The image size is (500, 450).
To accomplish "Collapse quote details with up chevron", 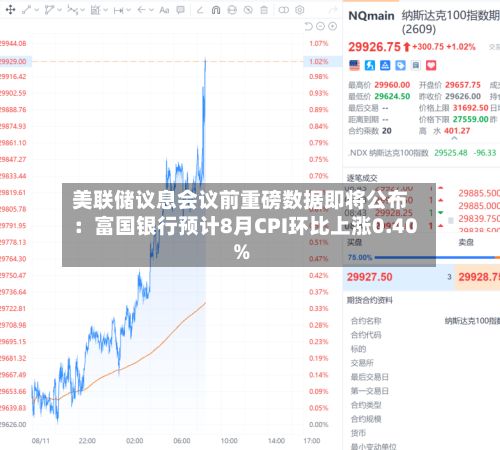I will (x=454, y=138).
